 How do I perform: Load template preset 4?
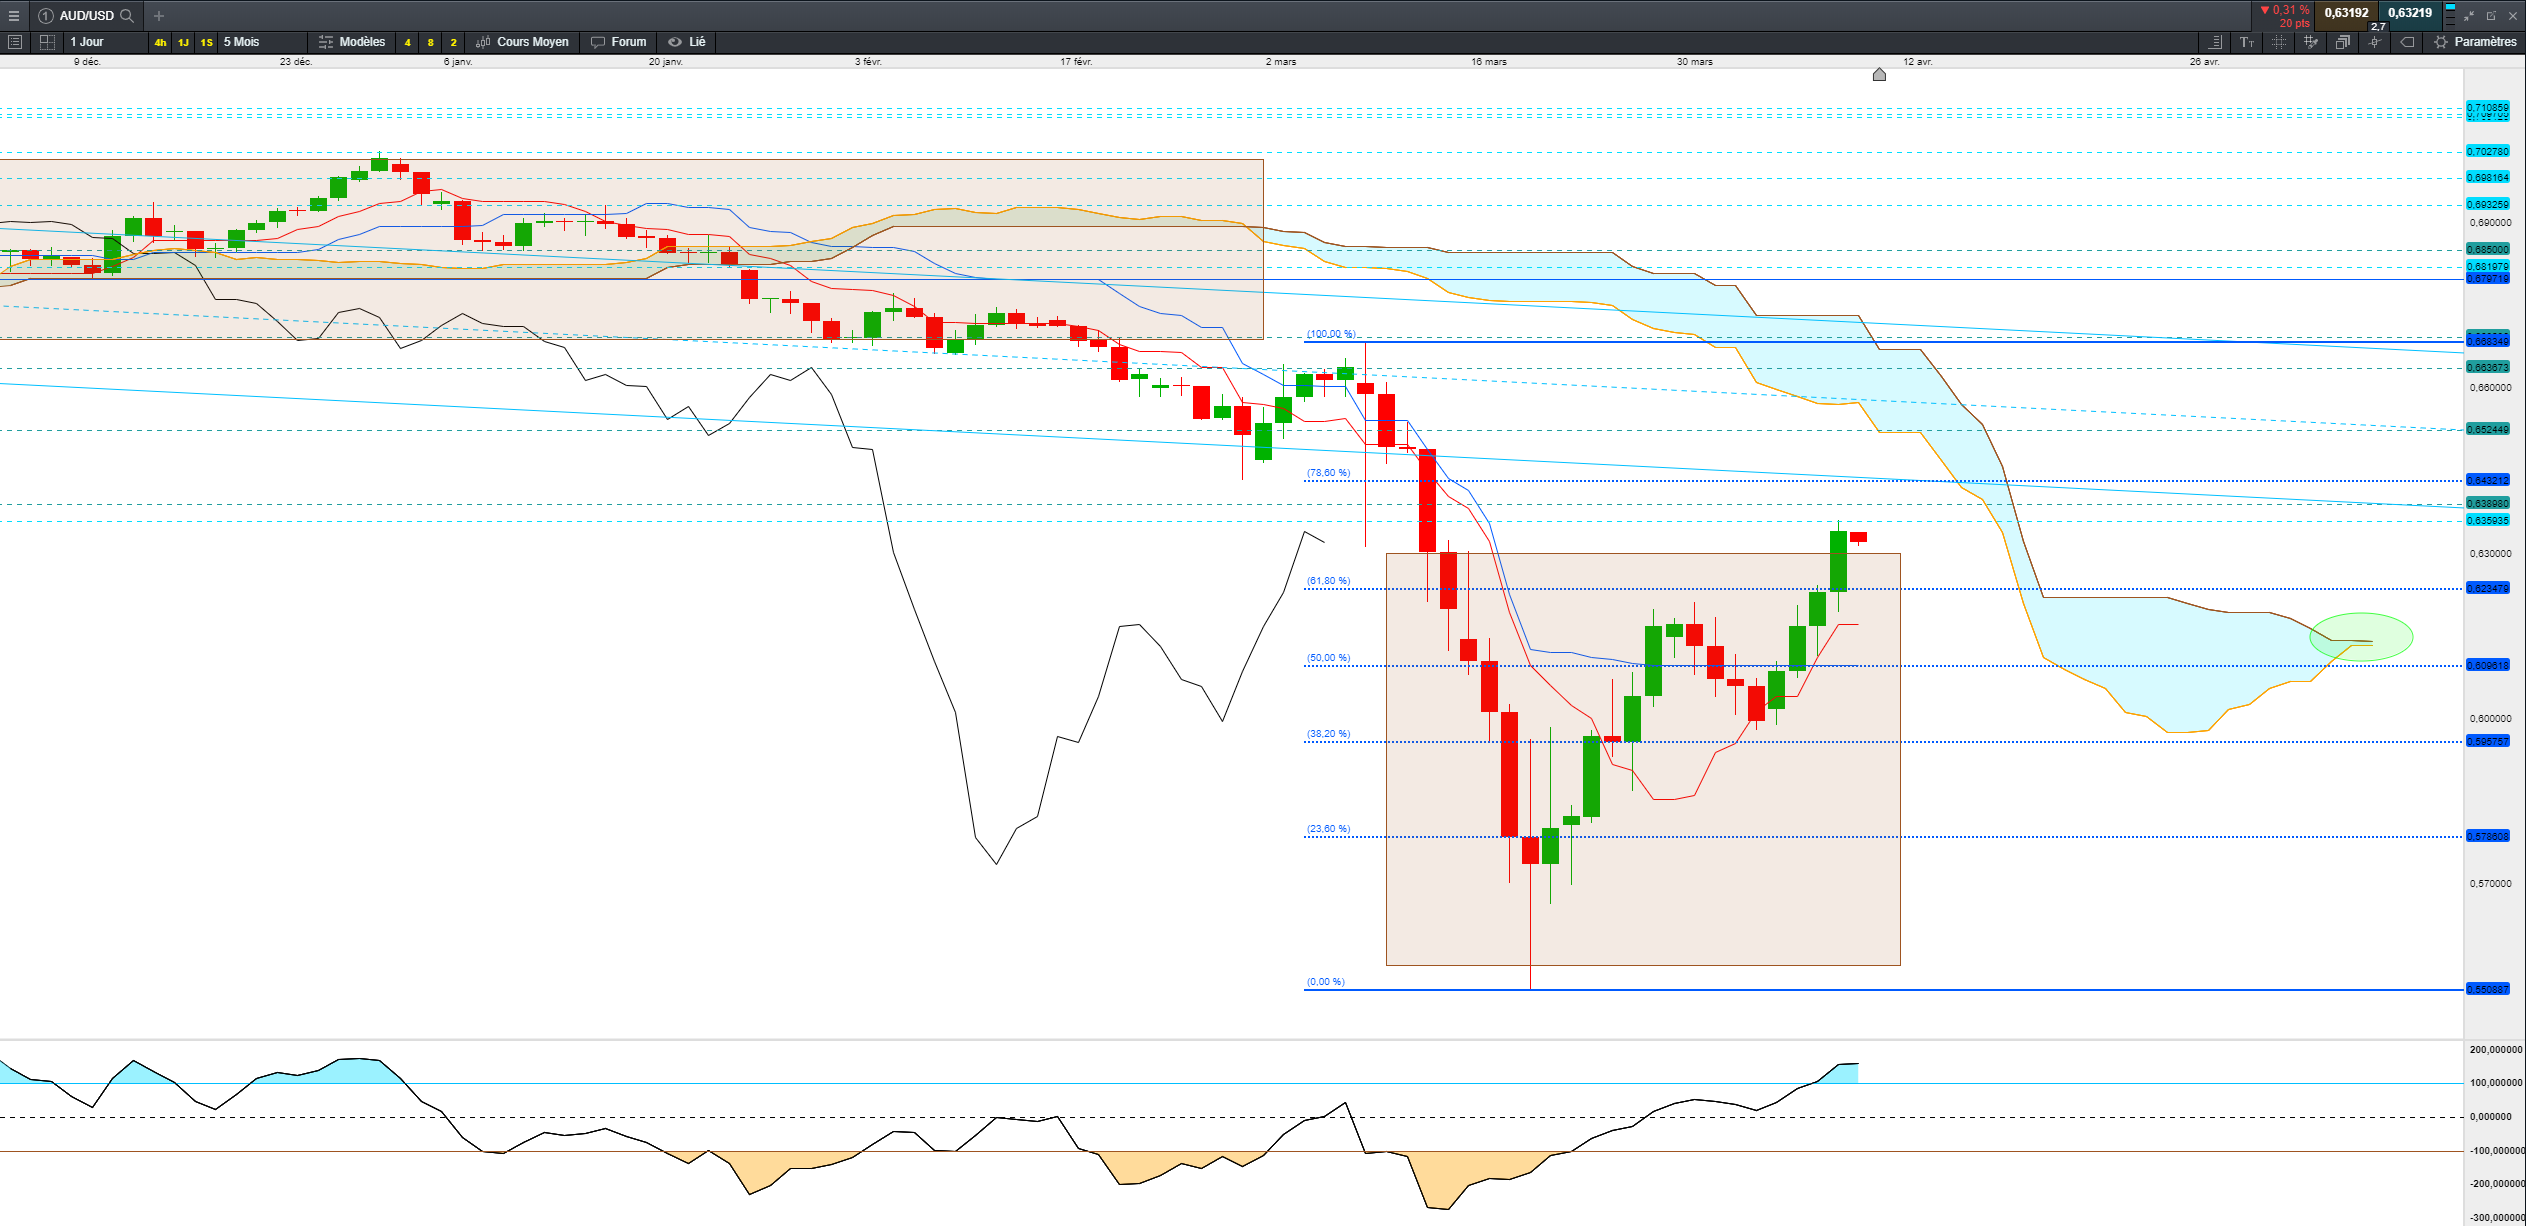(x=407, y=42)
